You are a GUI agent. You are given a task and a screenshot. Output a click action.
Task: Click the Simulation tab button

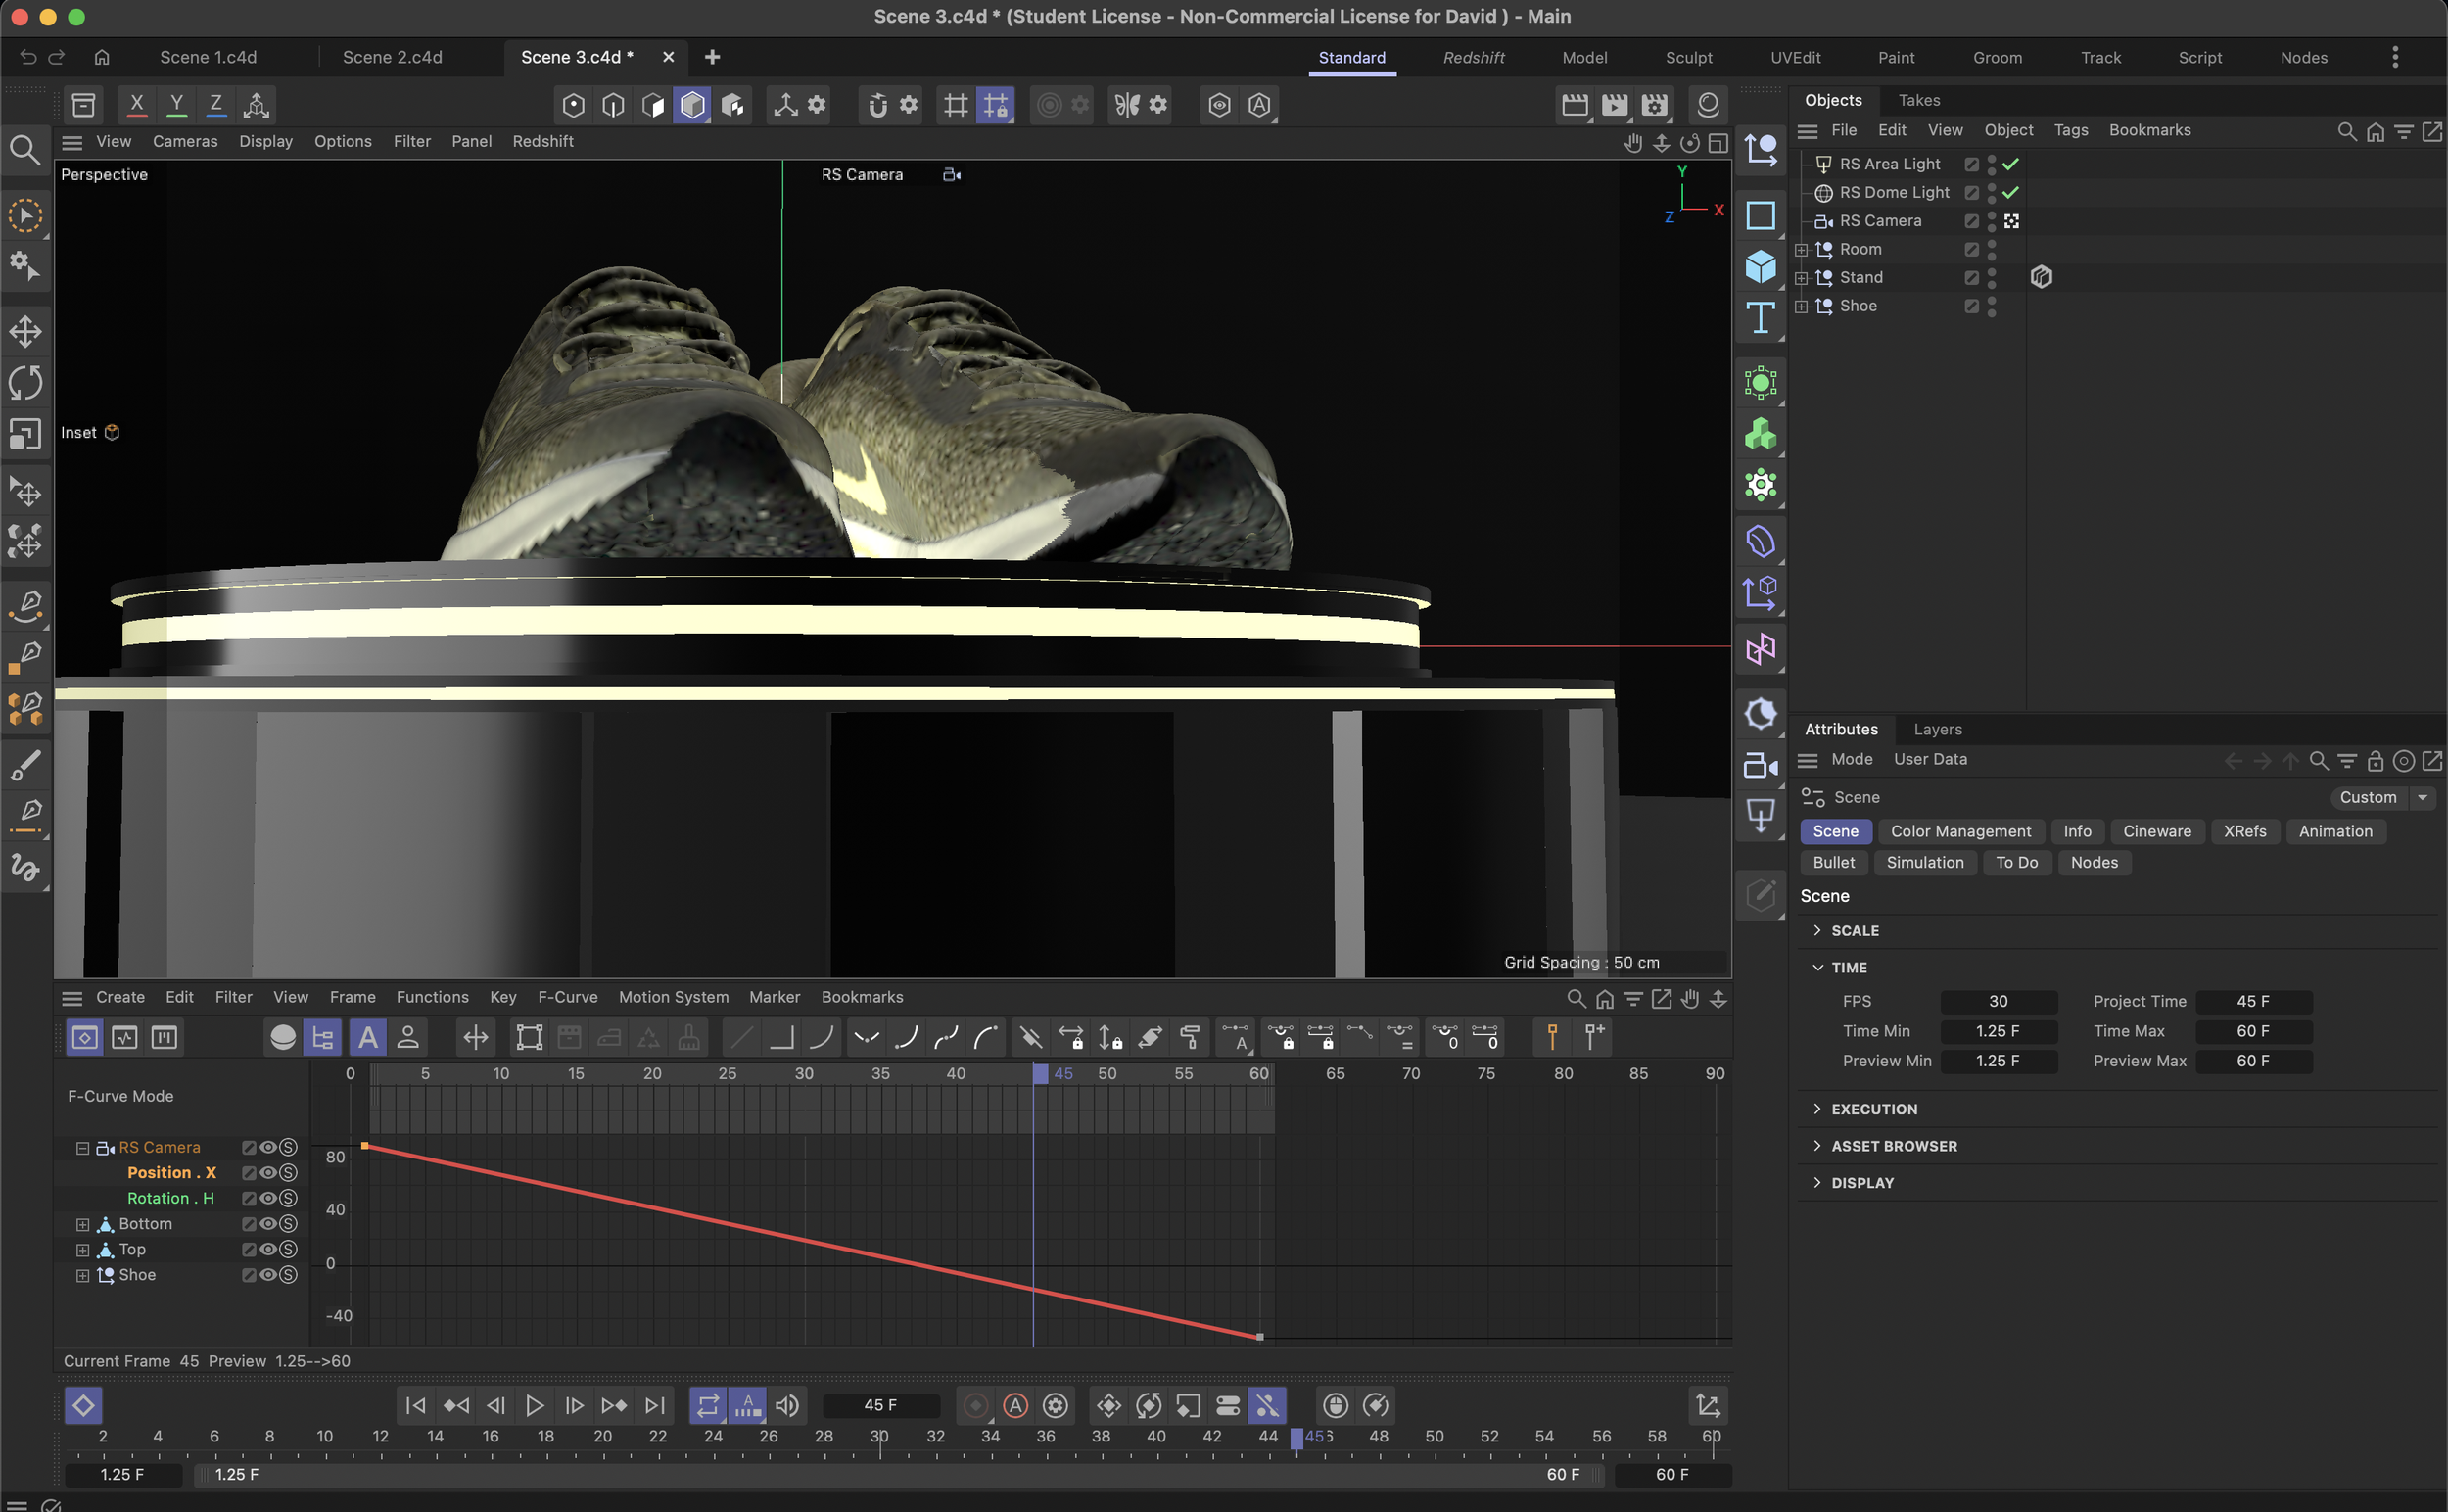(x=1924, y=863)
